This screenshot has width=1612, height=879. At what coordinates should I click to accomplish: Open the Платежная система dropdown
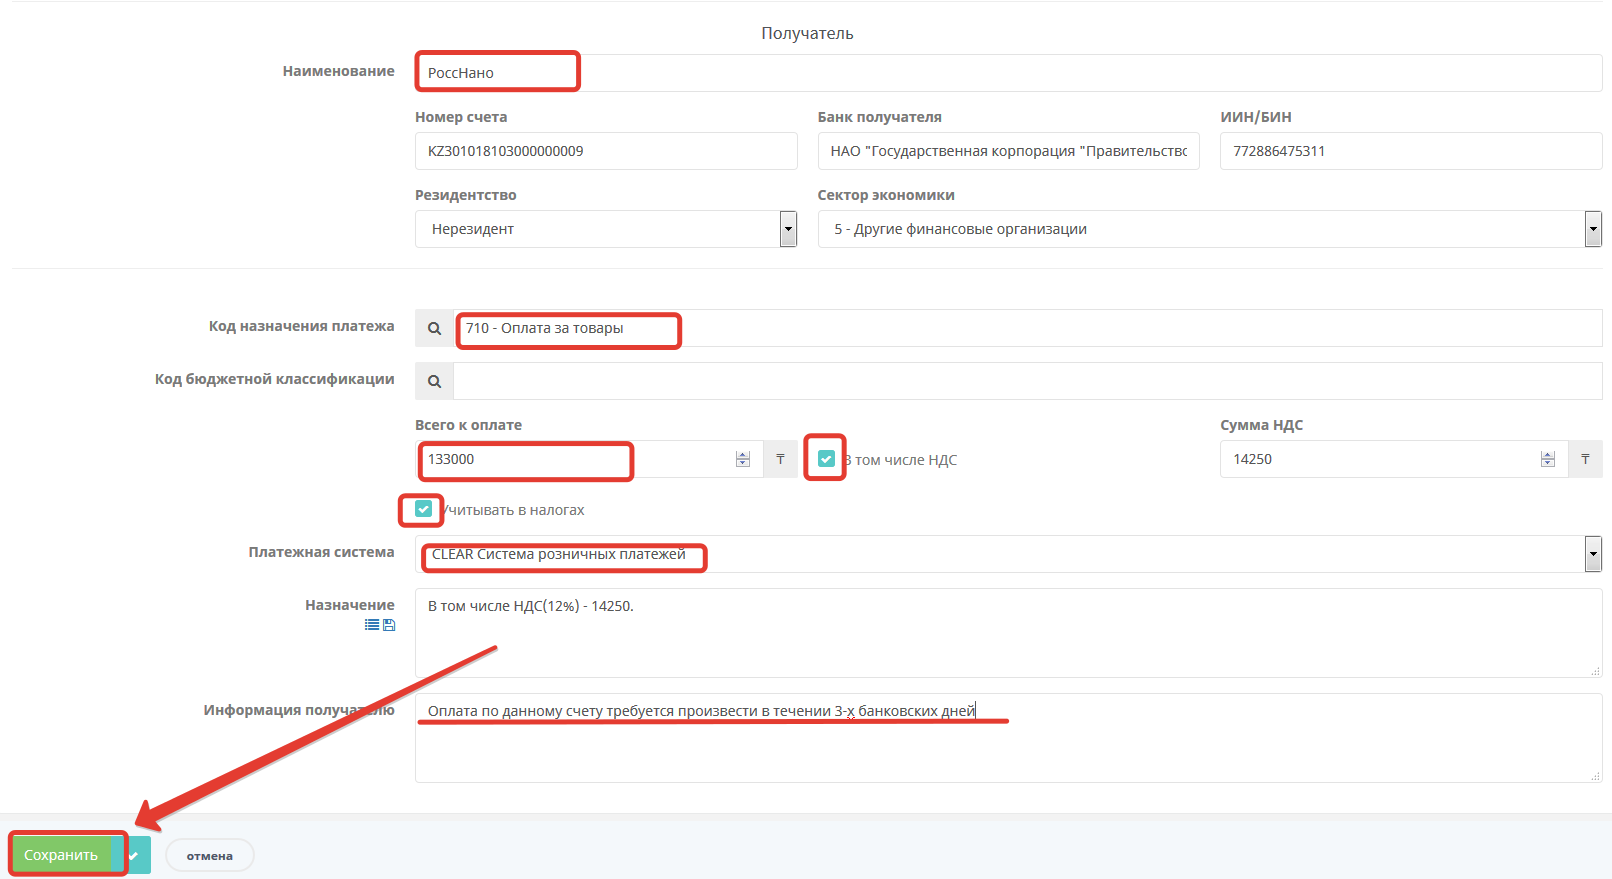click(1009, 554)
